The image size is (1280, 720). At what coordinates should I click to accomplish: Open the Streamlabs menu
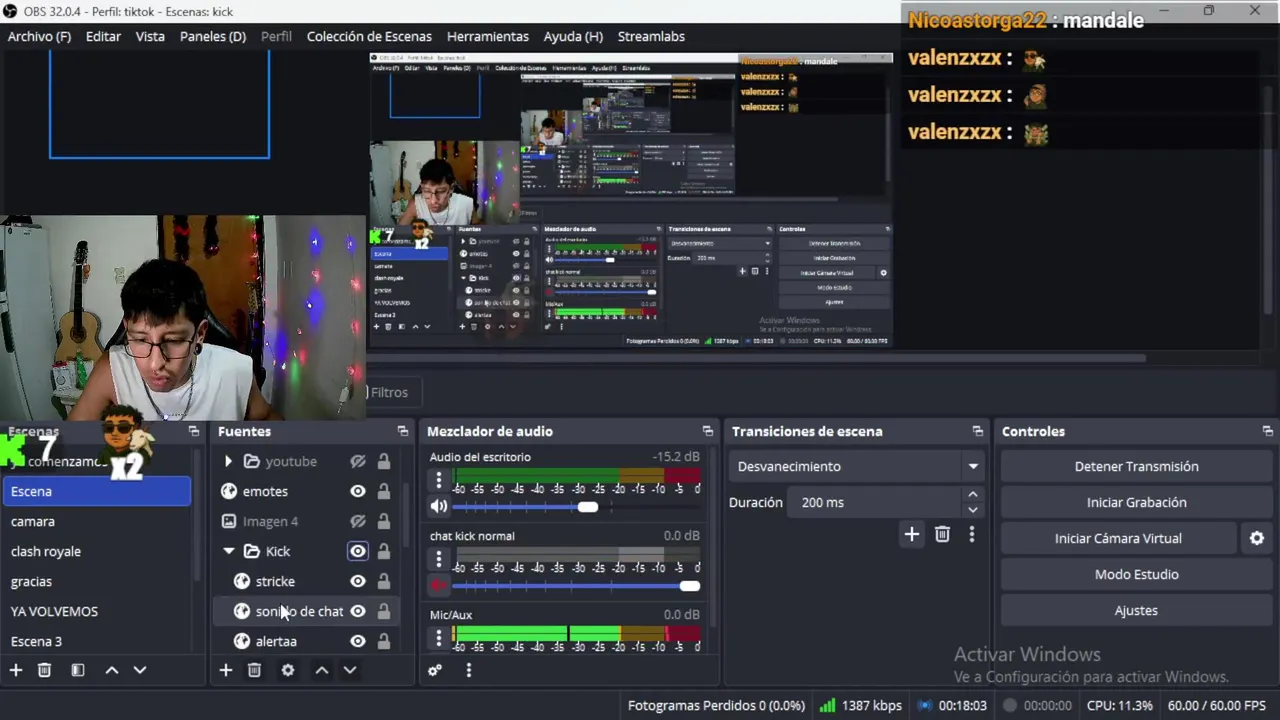coord(651,36)
